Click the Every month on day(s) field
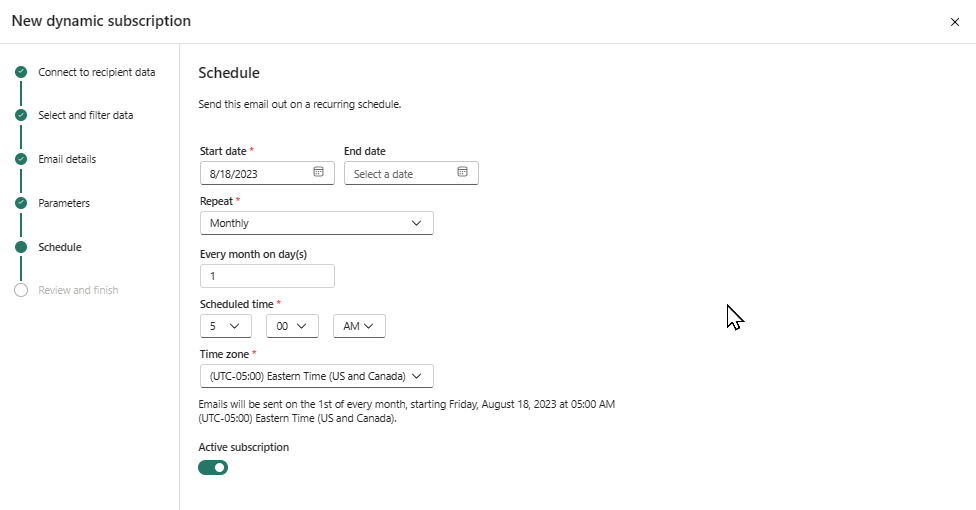 coord(267,276)
